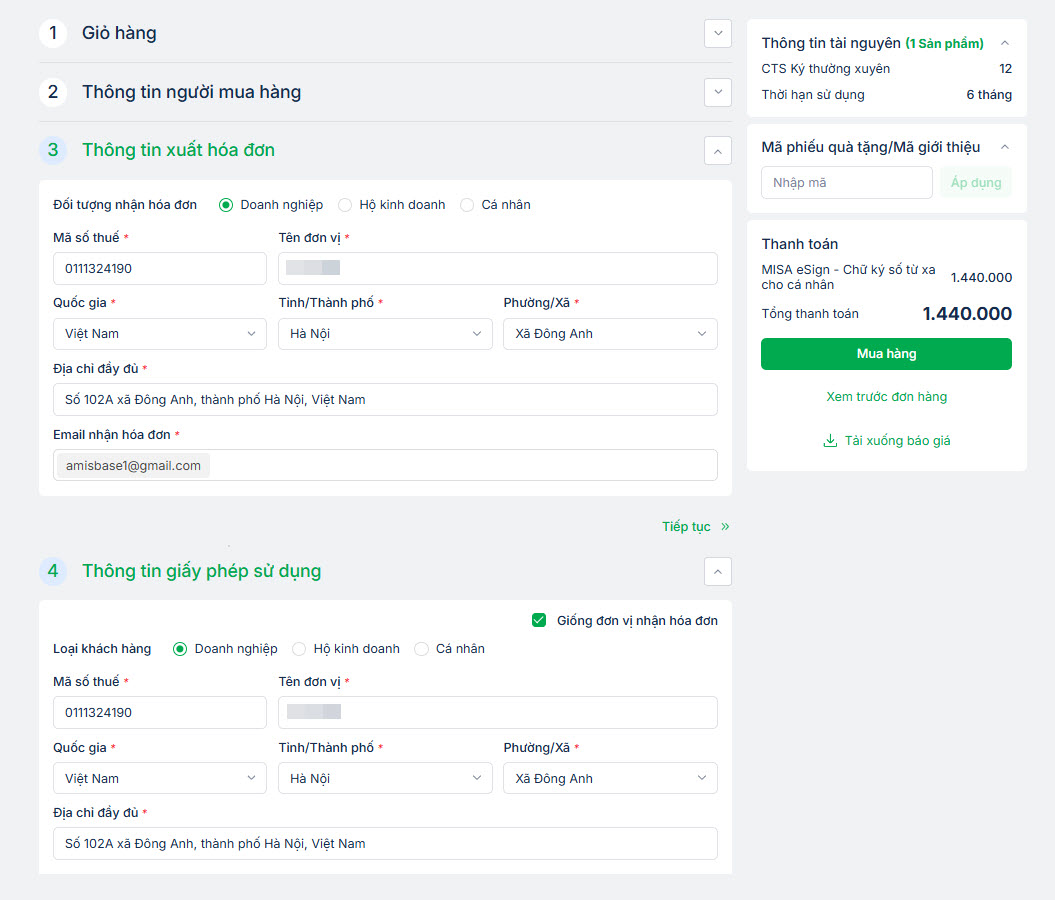Uncheck Giống đơn vị nhận hóa đơn
This screenshot has width=1055, height=900.
point(540,621)
